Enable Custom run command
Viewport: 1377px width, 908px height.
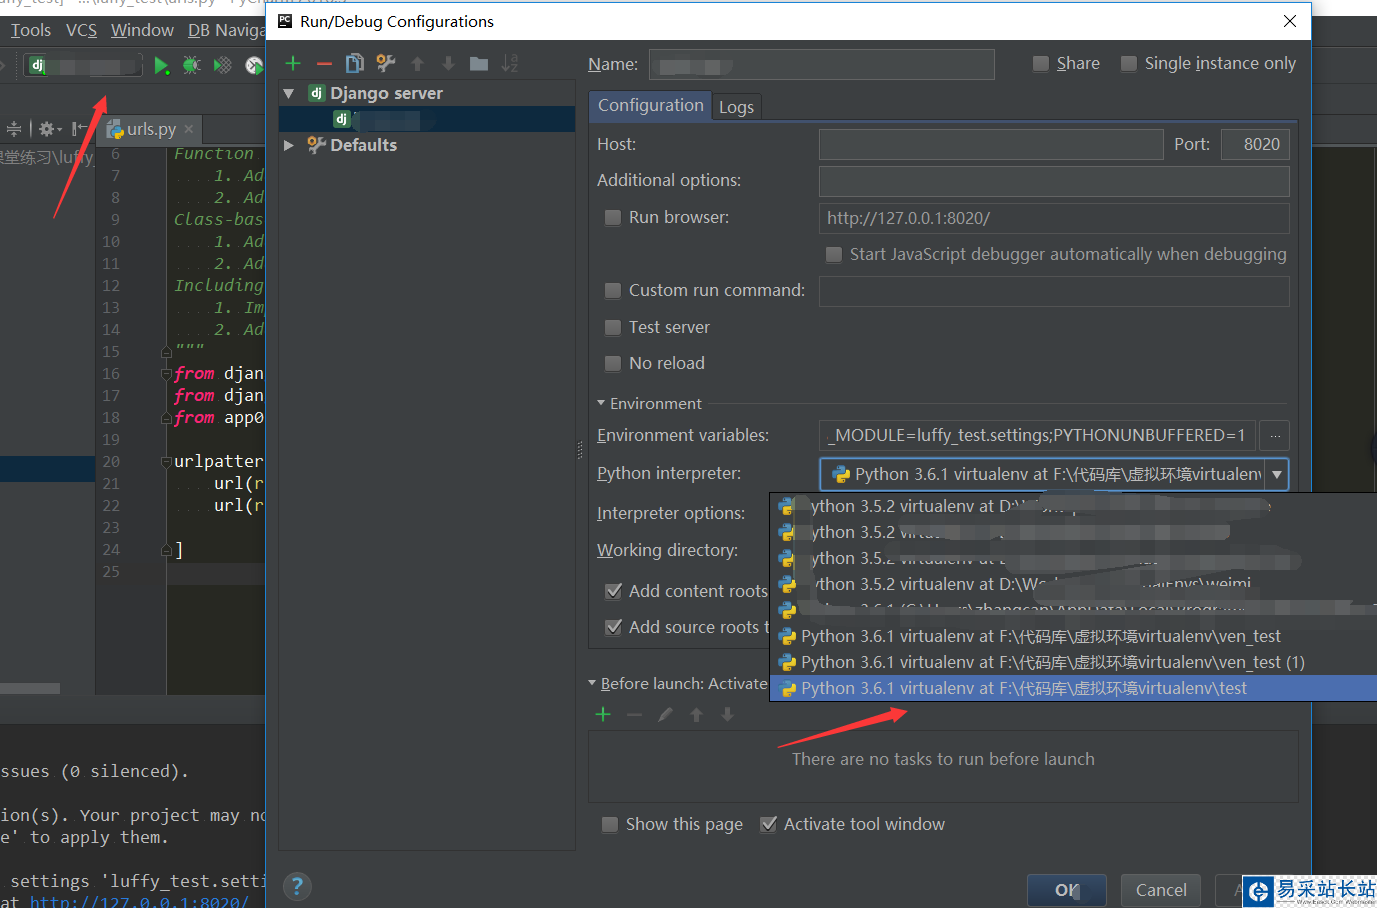coord(613,291)
